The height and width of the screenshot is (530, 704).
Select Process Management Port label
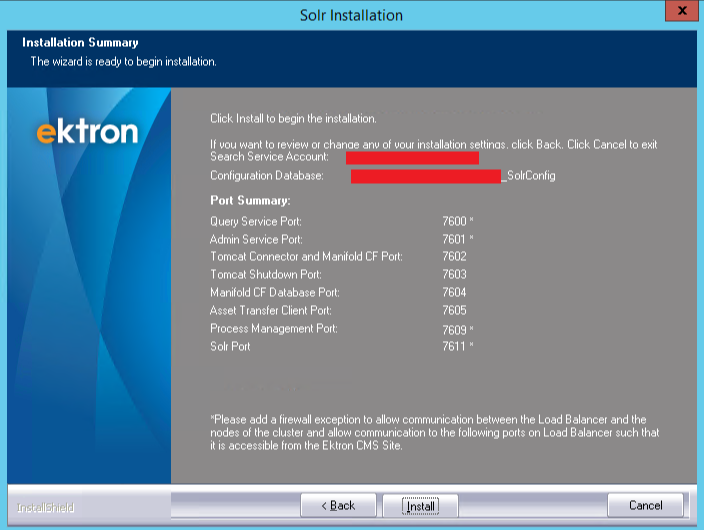(273, 329)
